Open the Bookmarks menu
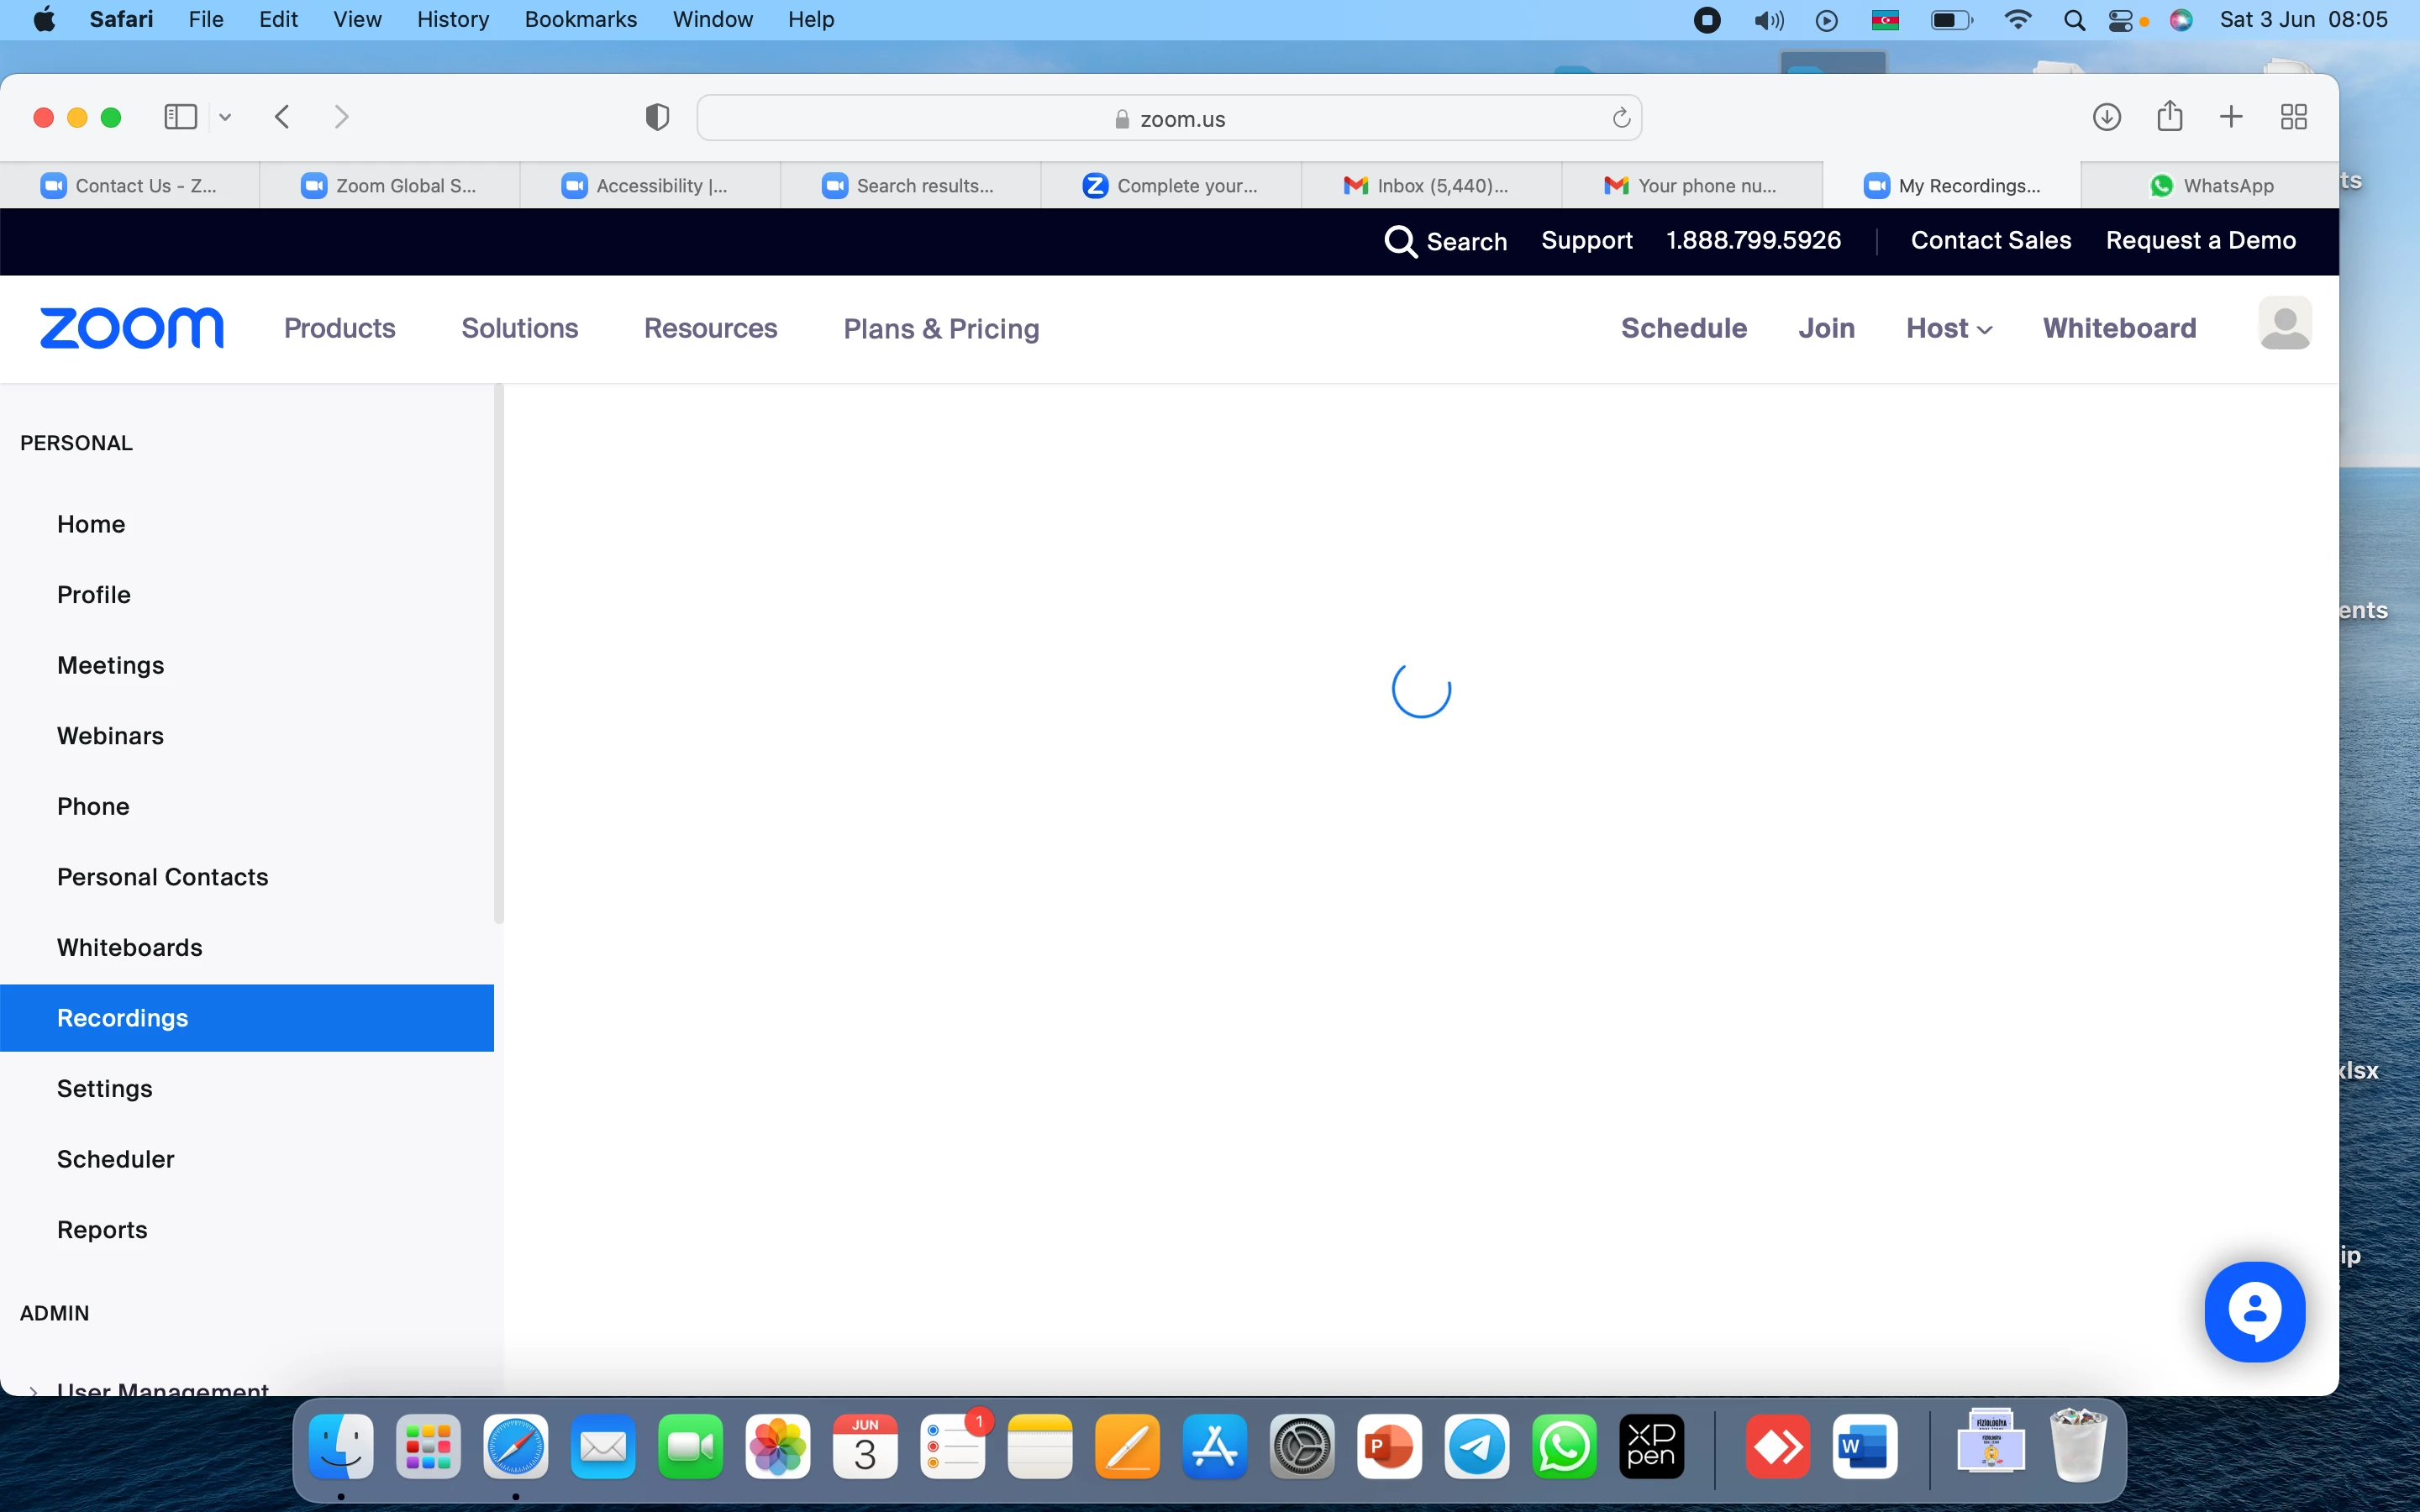Viewport: 2420px width, 1512px height. [580, 19]
